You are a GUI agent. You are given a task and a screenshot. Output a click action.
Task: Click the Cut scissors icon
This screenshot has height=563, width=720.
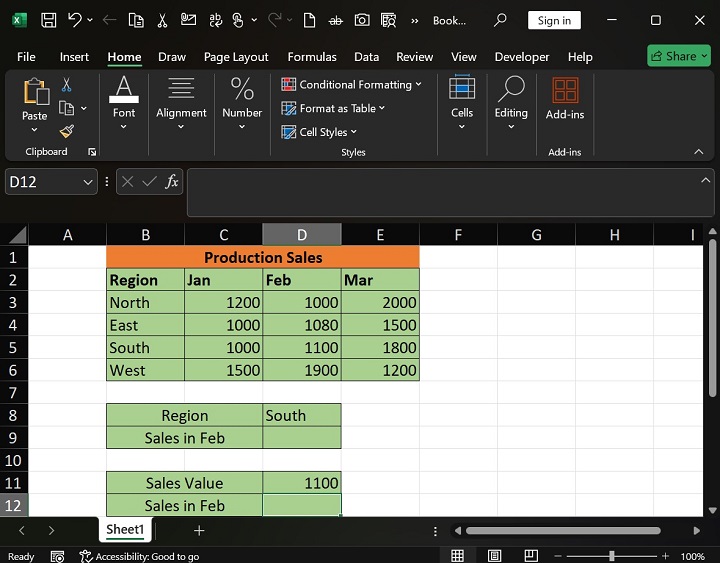tap(66, 85)
